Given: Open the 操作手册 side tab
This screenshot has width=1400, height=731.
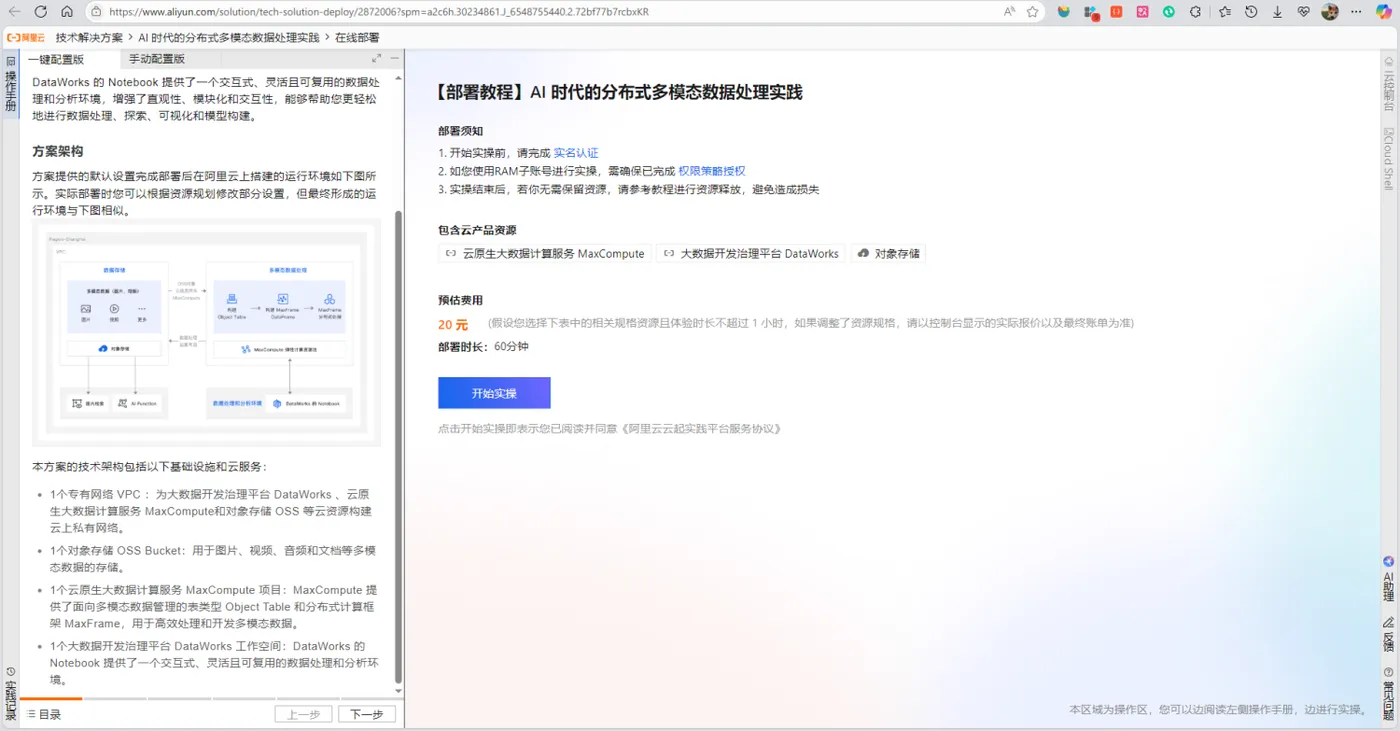Looking at the screenshot, I should coord(10,85).
